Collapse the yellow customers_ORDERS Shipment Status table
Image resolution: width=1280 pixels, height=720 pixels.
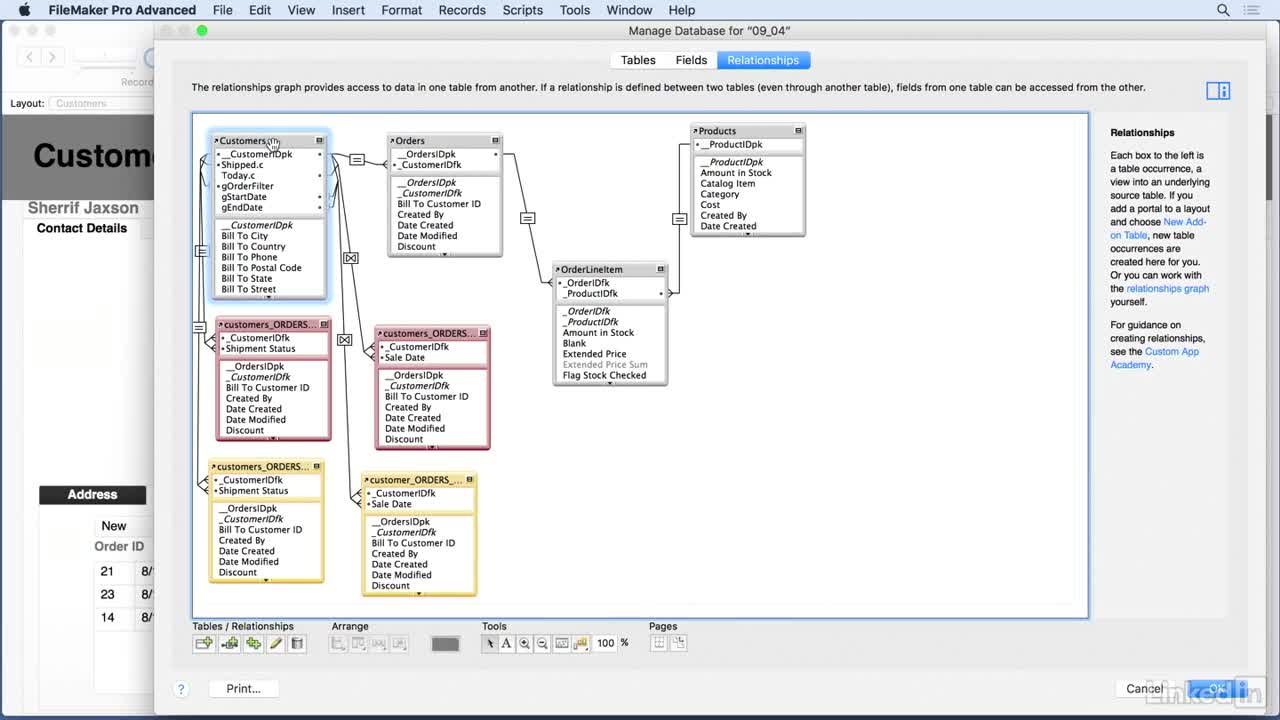coord(317,466)
